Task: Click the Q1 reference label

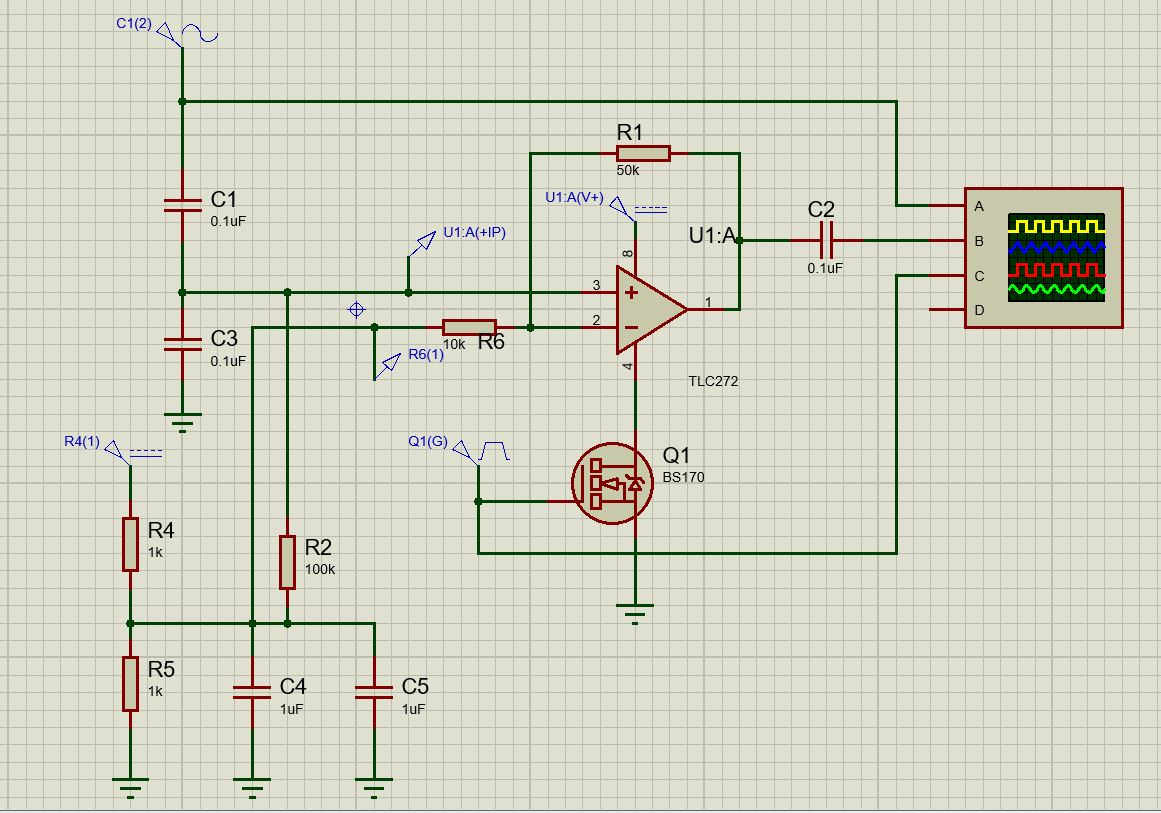Action: pos(676,455)
